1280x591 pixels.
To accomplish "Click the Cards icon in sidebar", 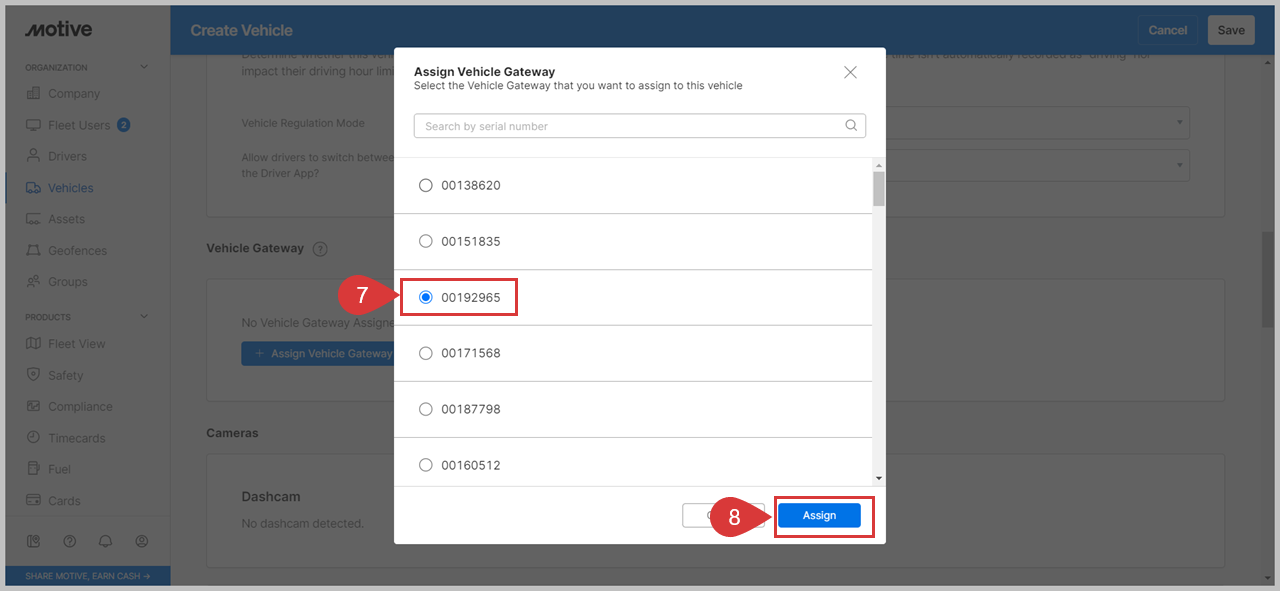I will (33, 501).
